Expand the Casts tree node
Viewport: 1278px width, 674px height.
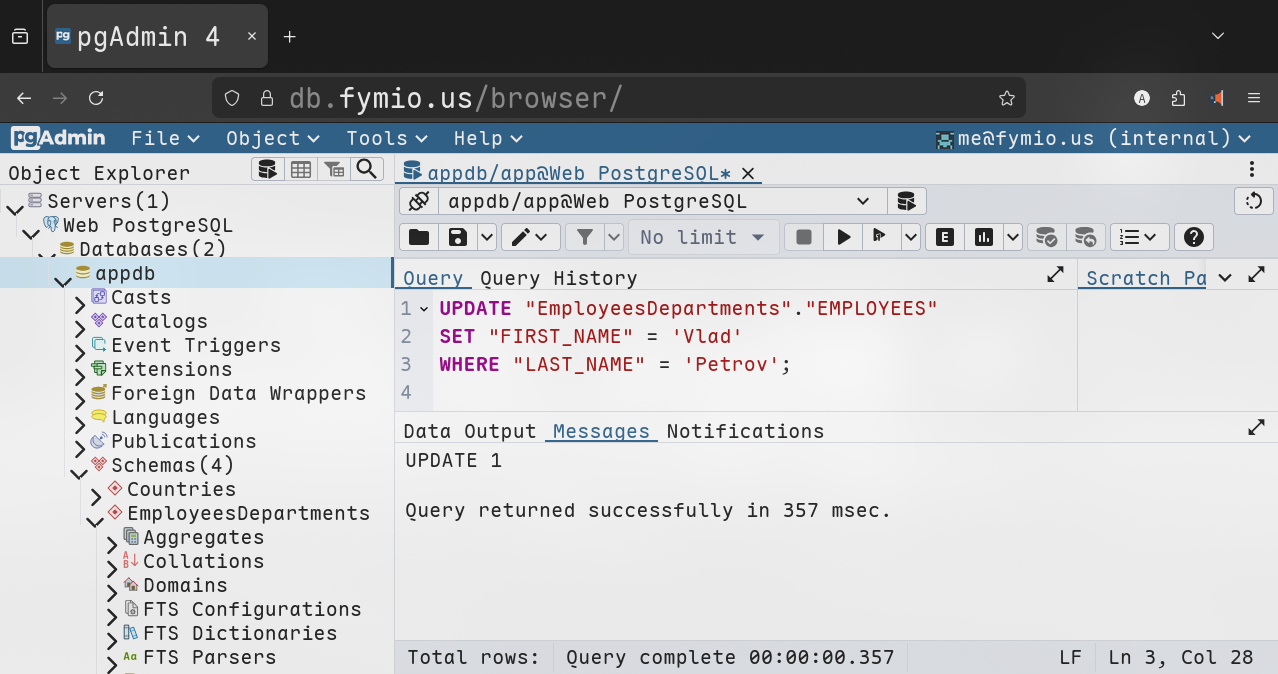tap(80, 298)
